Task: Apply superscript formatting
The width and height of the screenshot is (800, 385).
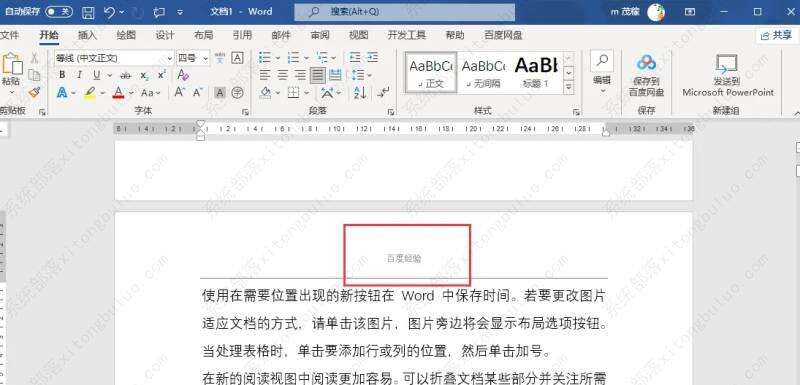Action: [x=161, y=75]
